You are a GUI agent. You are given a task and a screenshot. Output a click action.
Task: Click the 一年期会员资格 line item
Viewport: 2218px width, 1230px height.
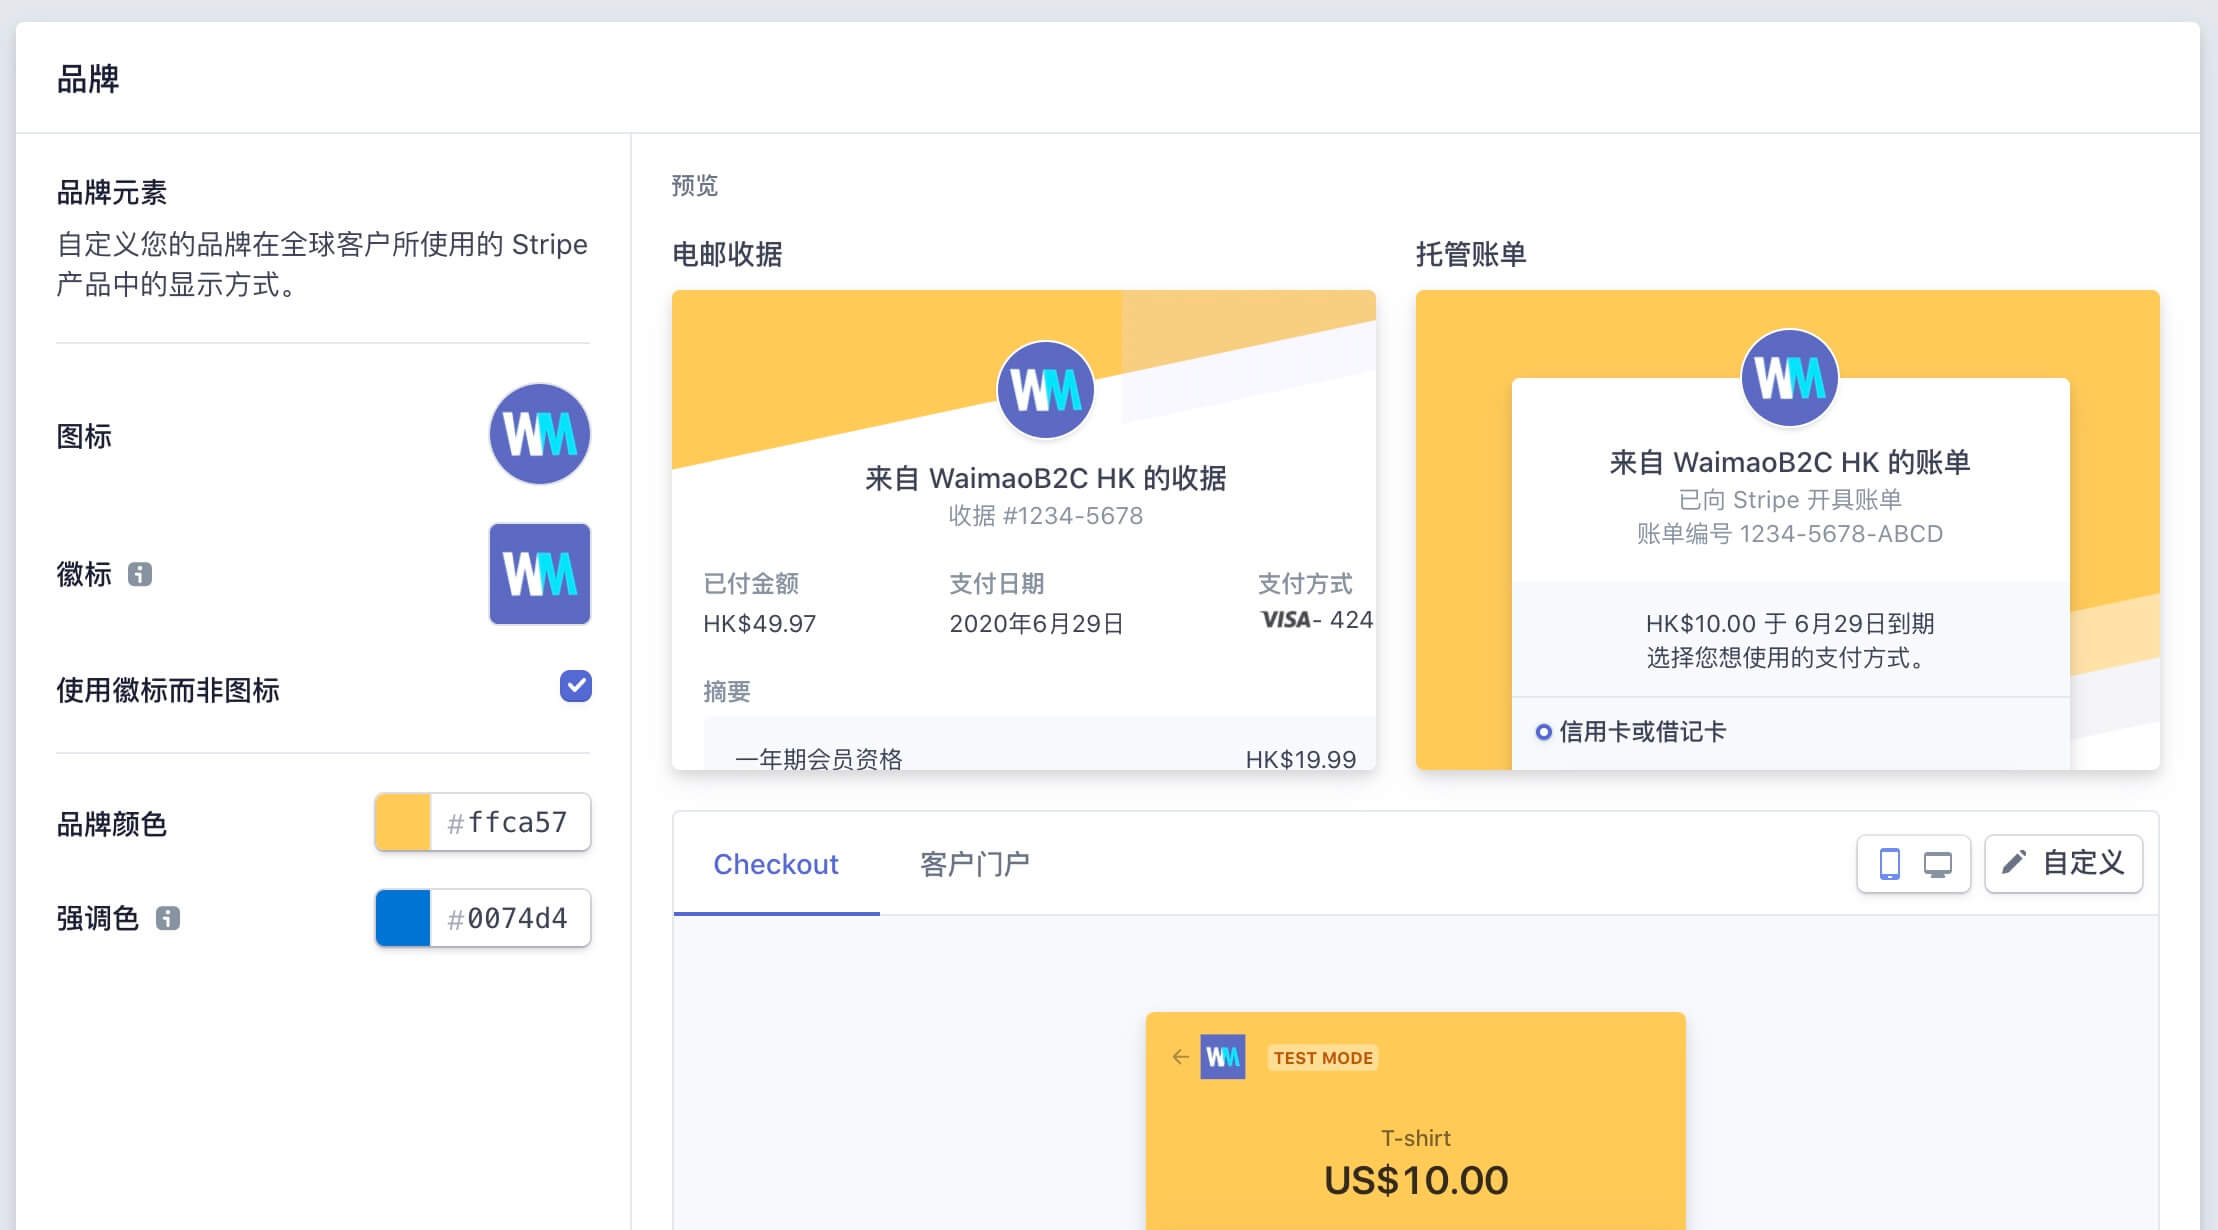click(818, 759)
